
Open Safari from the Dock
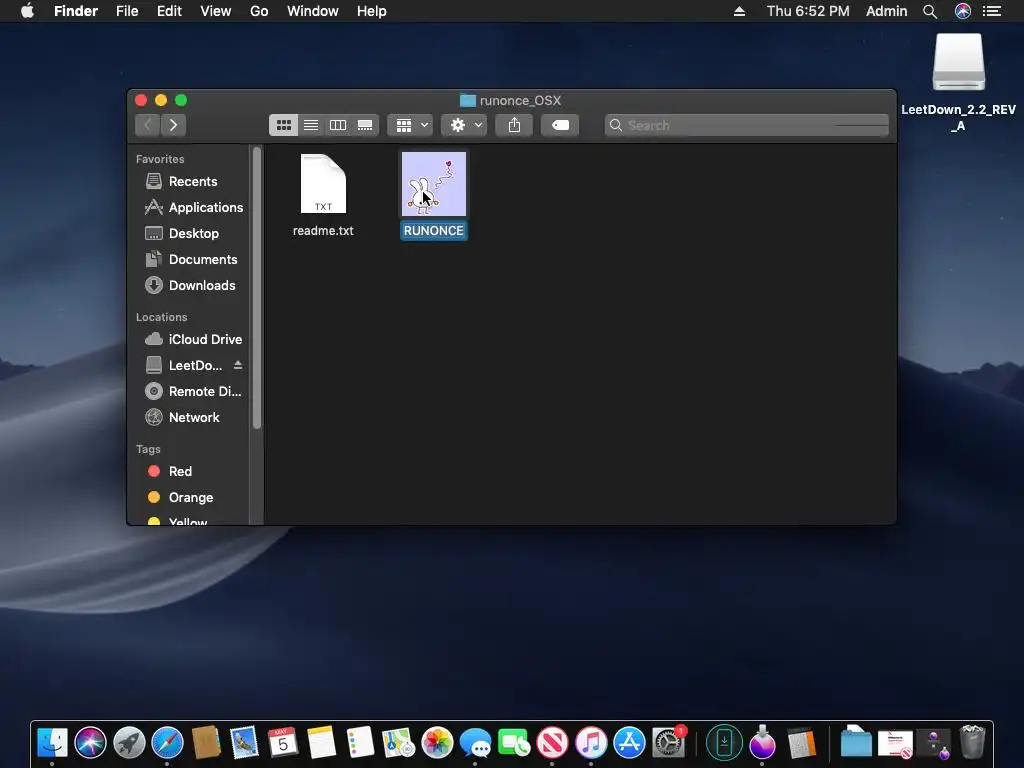(x=168, y=743)
